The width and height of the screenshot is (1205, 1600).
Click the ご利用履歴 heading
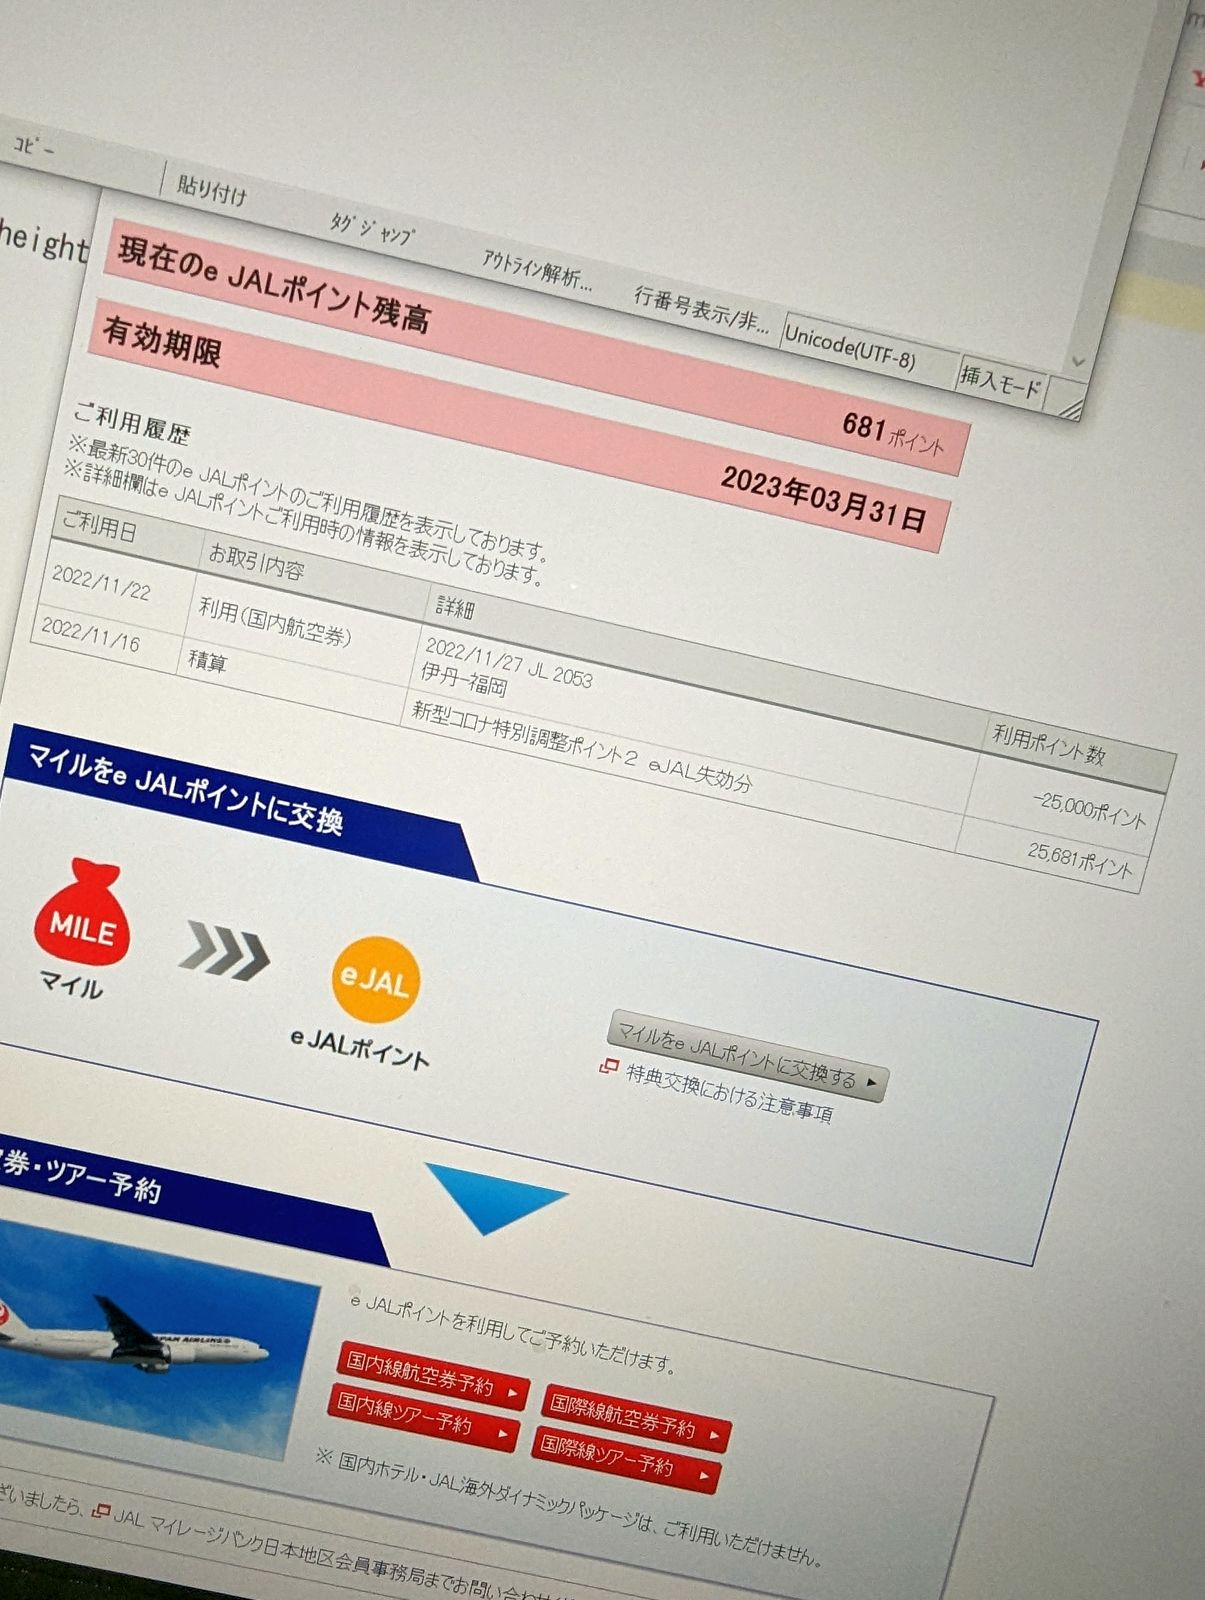(x=131, y=422)
